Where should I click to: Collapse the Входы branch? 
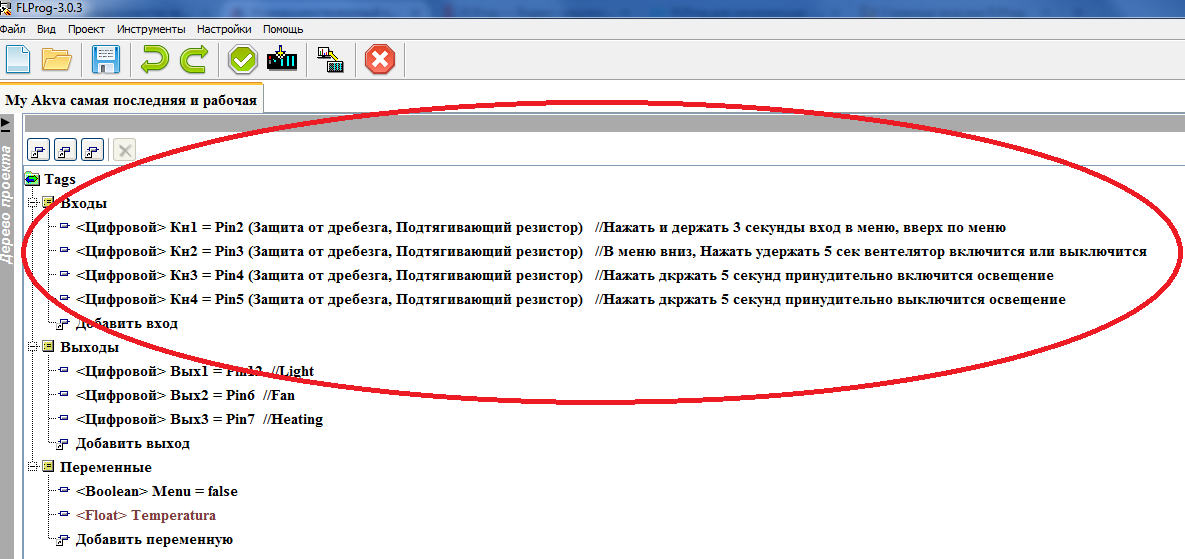tap(32, 203)
